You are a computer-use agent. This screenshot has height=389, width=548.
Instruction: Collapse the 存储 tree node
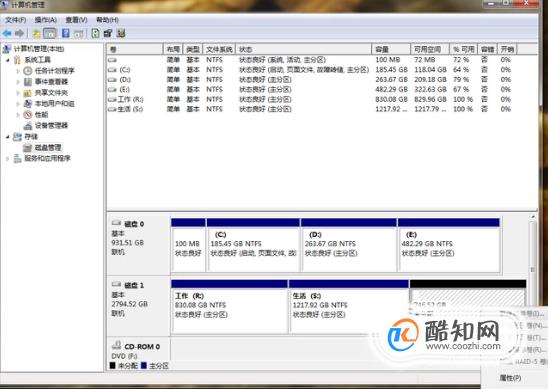8,137
